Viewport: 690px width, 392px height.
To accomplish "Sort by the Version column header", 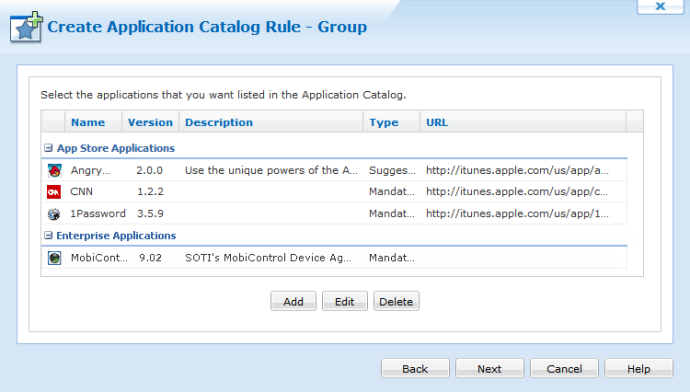I will pos(150,122).
